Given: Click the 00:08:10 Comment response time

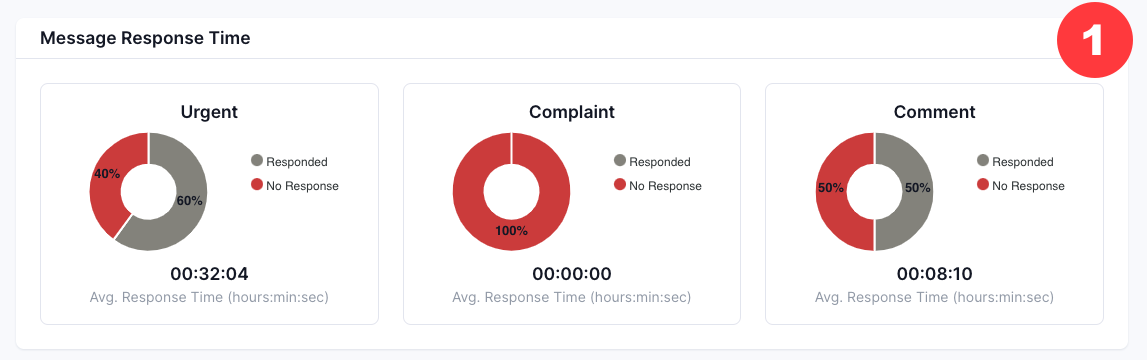Looking at the screenshot, I should coord(935,274).
